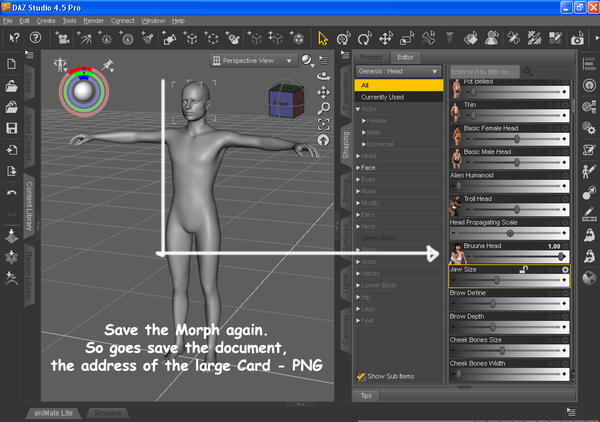Click the Undo arrow icon
This screenshot has width=600, height=422.
(11, 192)
